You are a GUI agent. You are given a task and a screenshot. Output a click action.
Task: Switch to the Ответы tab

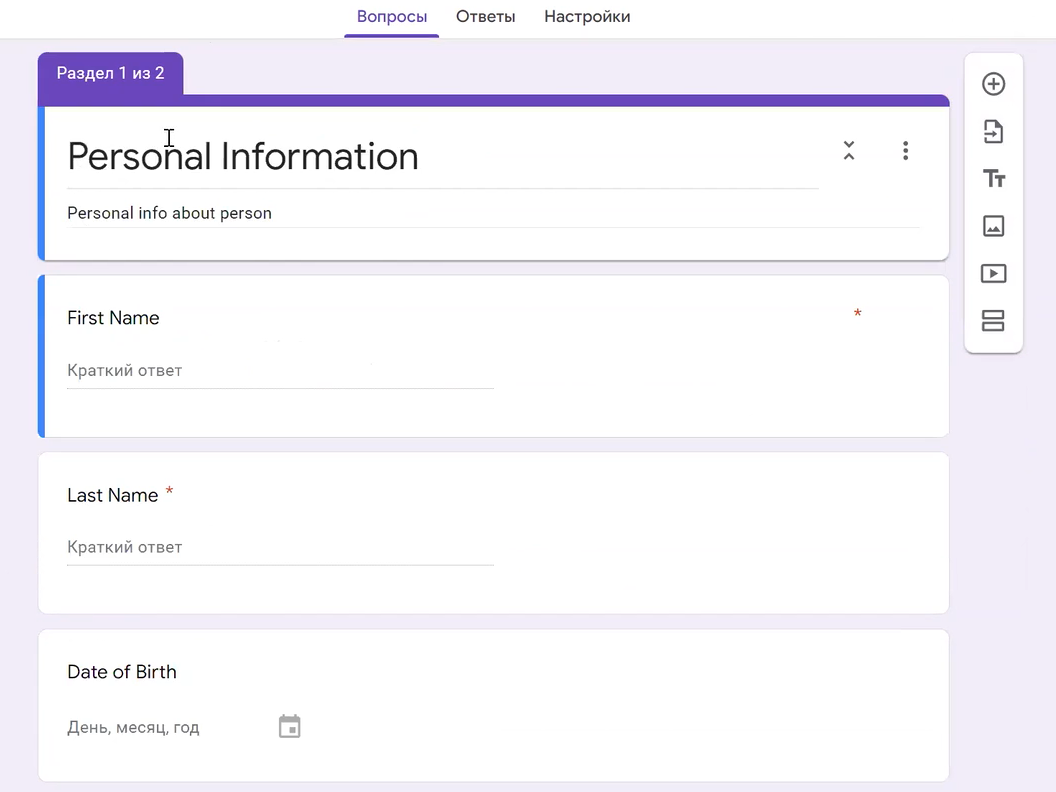tap(485, 17)
